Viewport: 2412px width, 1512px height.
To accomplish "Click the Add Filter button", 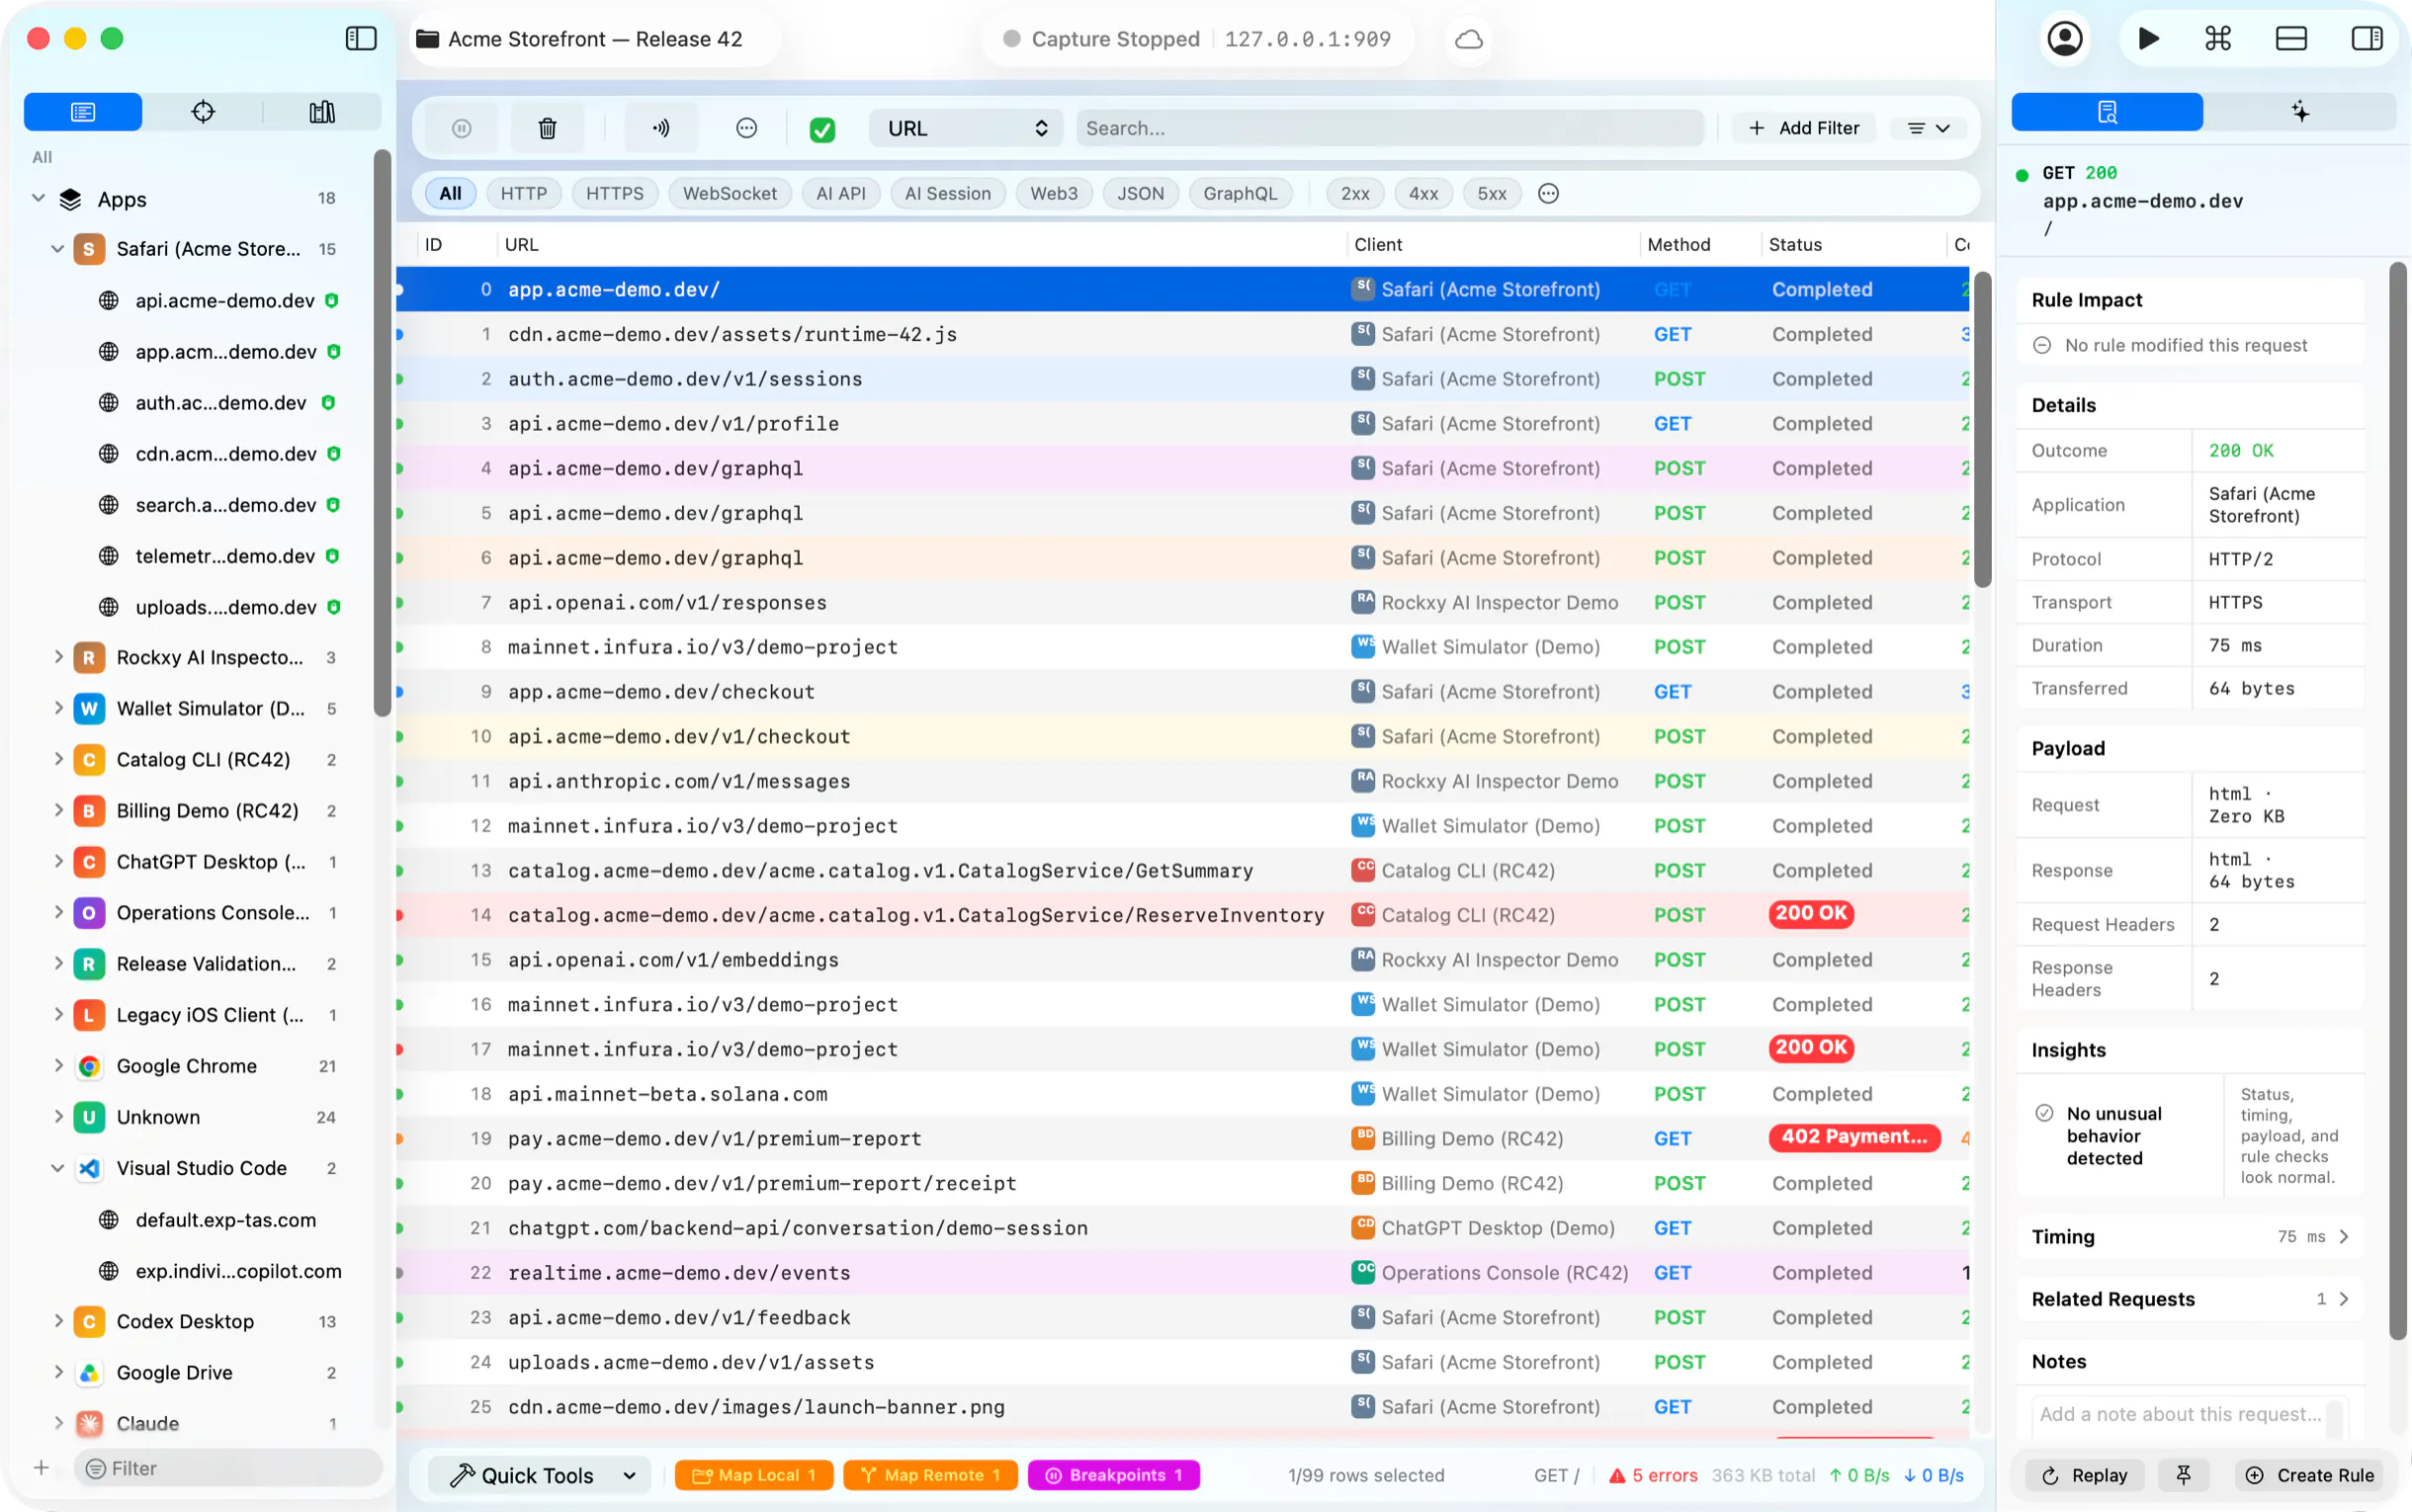I will 1803,128.
